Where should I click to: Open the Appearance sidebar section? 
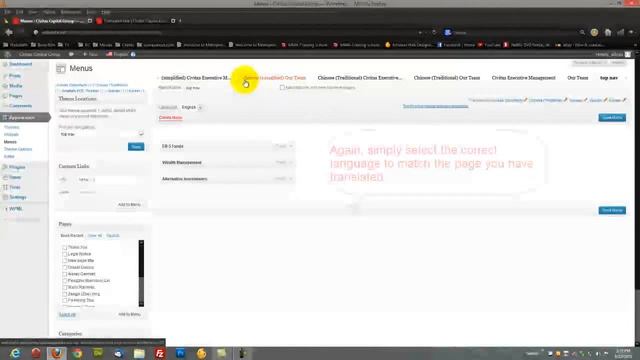tap(24, 118)
